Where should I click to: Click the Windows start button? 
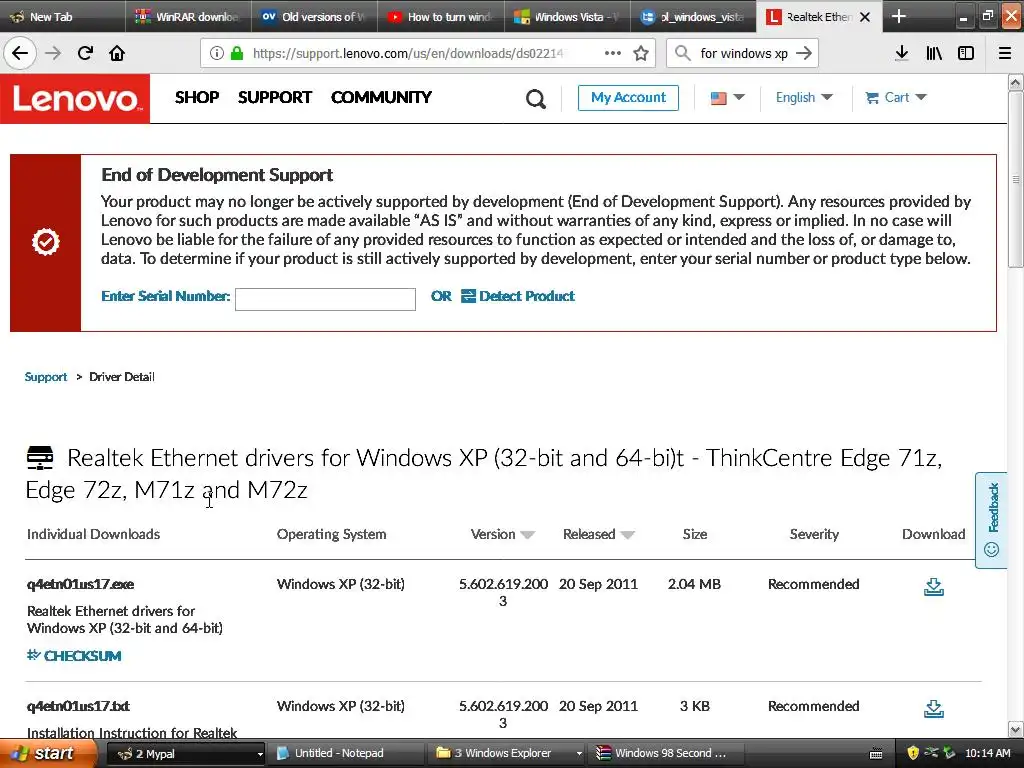(47, 753)
